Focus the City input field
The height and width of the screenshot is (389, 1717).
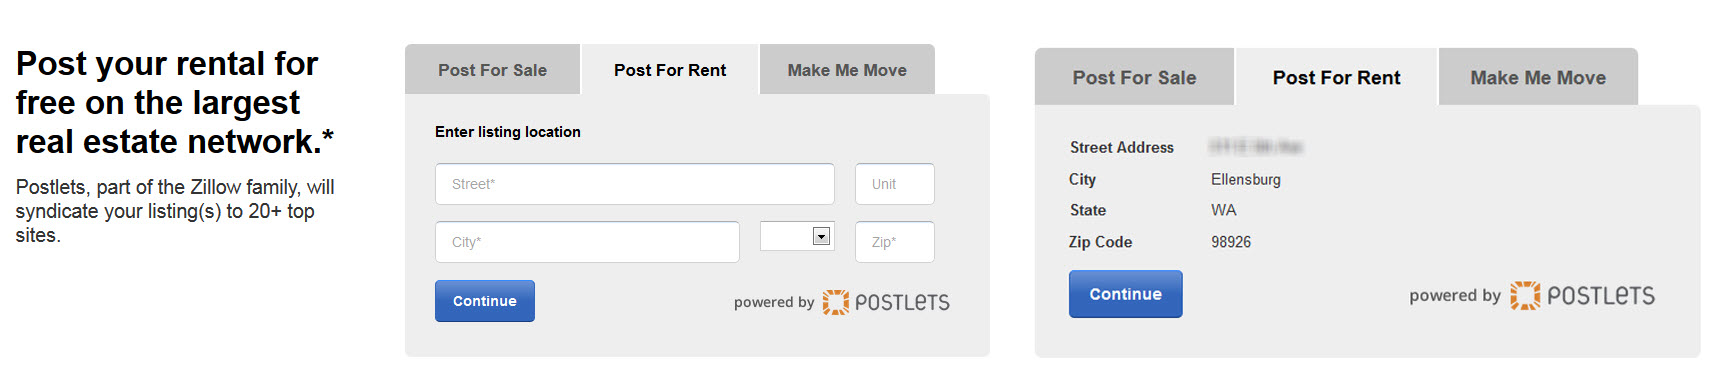tap(587, 242)
